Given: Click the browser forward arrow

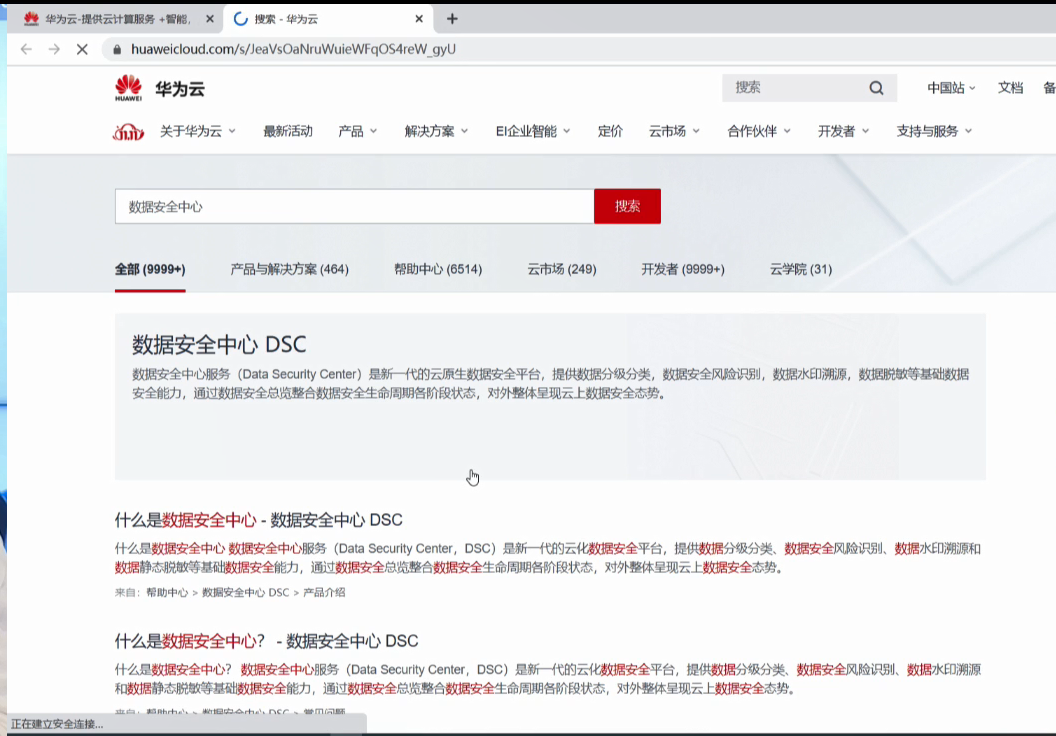Looking at the screenshot, I should tap(54, 49).
